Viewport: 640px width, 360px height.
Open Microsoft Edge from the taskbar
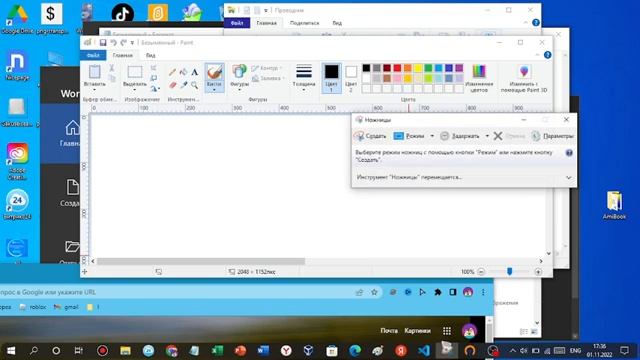[355, 350]
